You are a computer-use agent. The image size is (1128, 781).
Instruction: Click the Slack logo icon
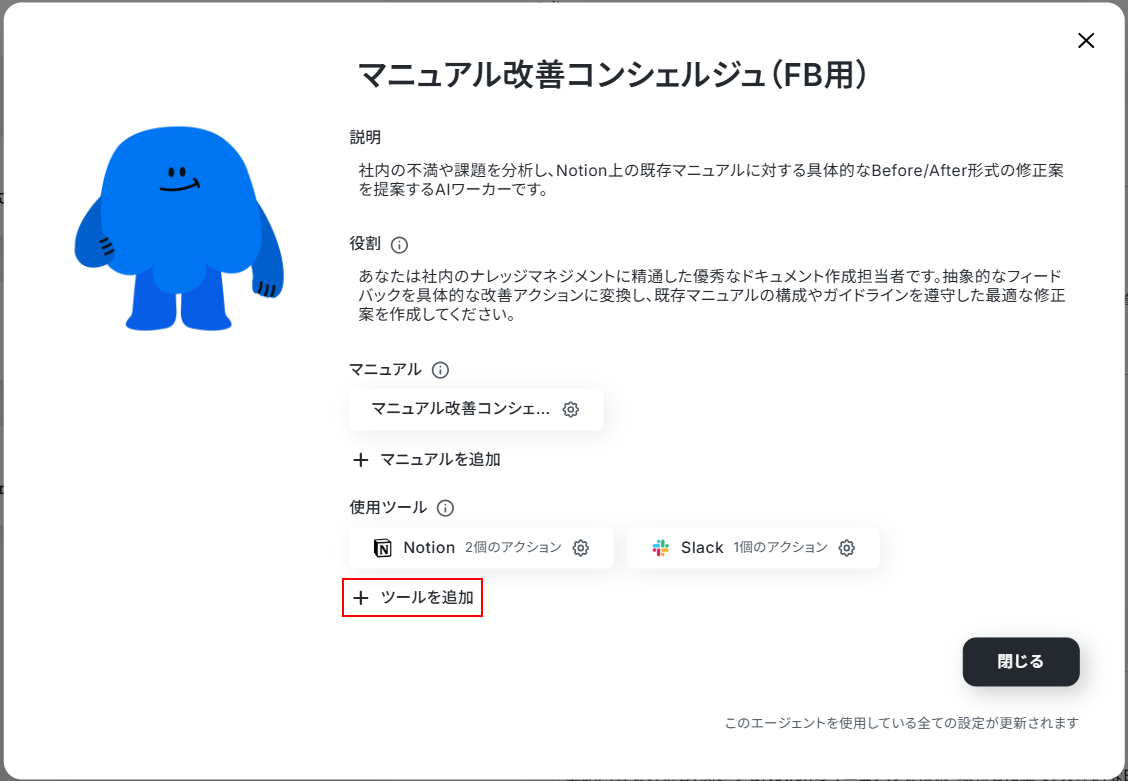660,548
